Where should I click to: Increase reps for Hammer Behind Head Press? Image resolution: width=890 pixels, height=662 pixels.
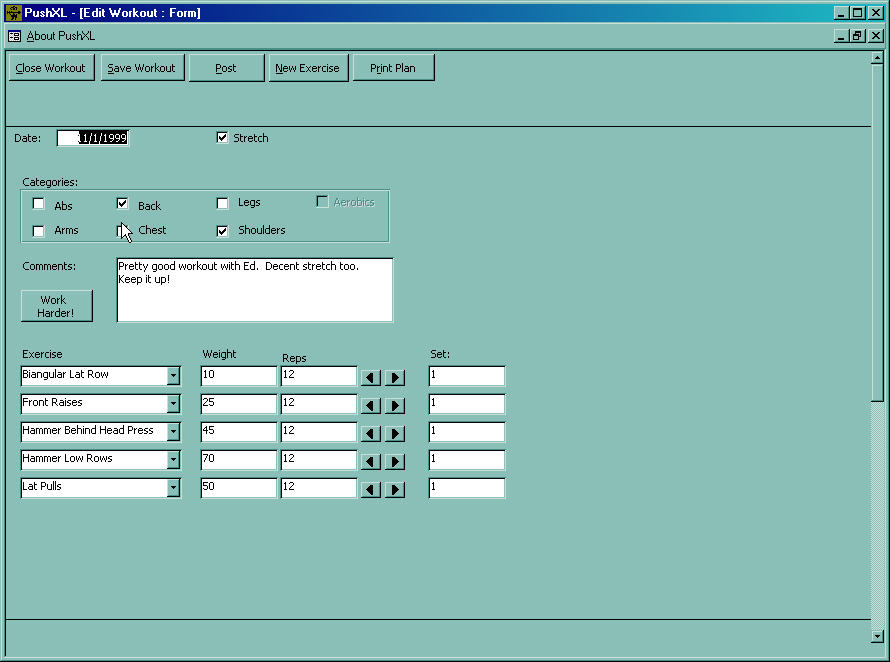point(395,434)
